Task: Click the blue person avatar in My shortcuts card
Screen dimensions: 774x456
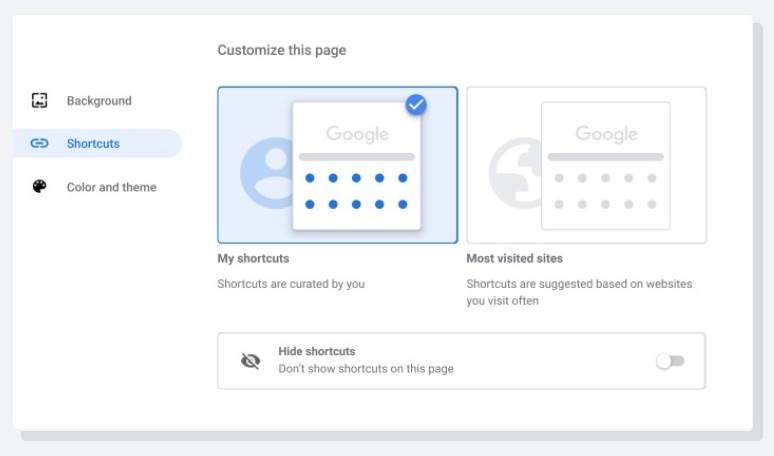Action: click(267, 172)
